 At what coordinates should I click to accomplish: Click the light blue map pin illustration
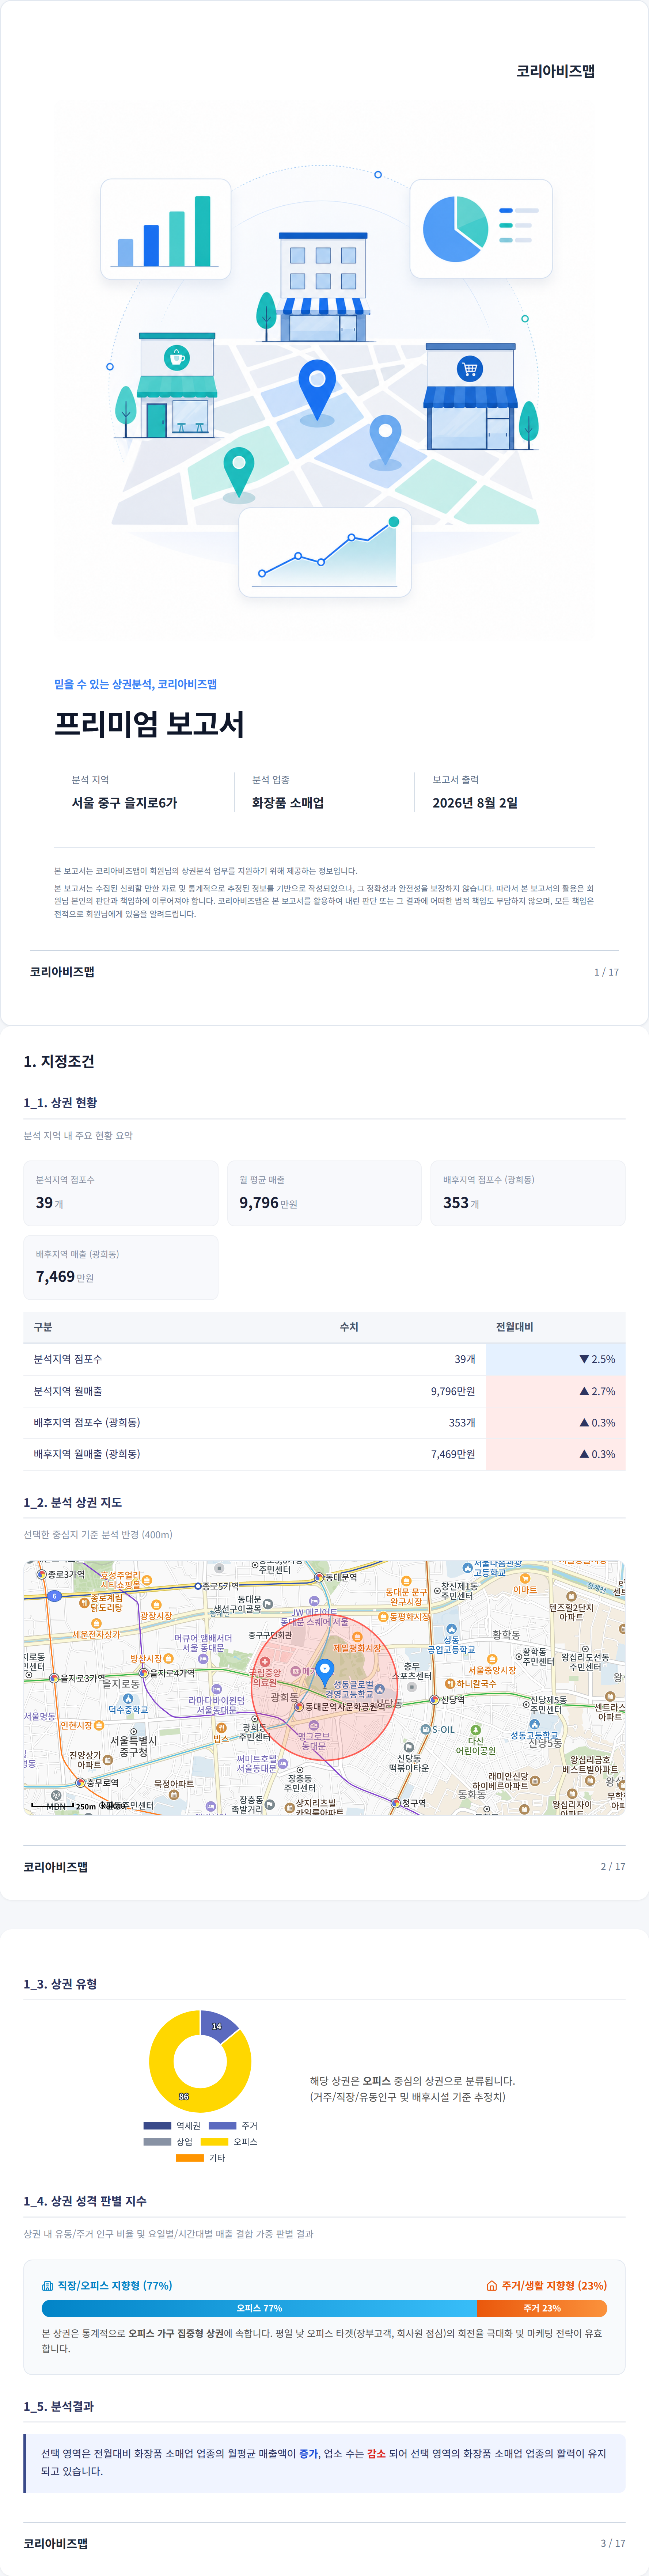385,440
